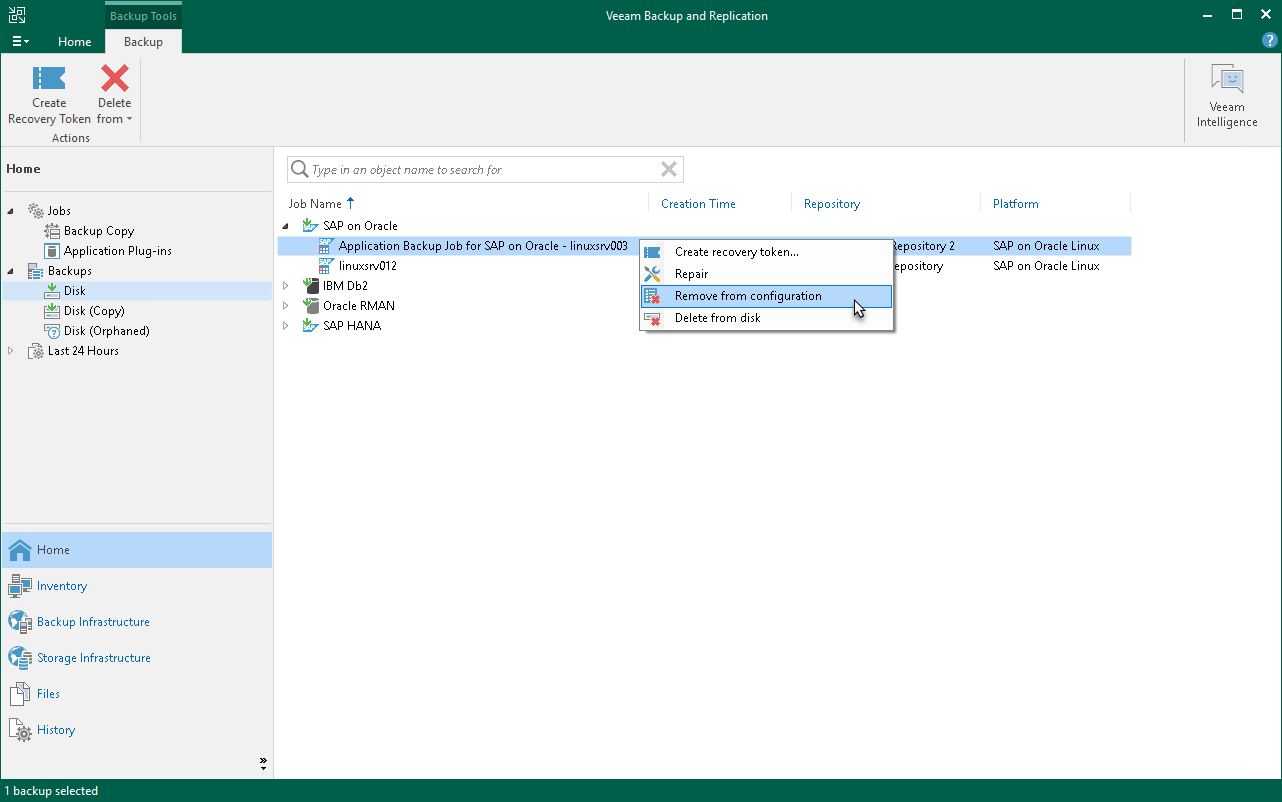Click the Veeam app icon in title bar
Screen dimensions: 1282x802
(x=17, y=15)
